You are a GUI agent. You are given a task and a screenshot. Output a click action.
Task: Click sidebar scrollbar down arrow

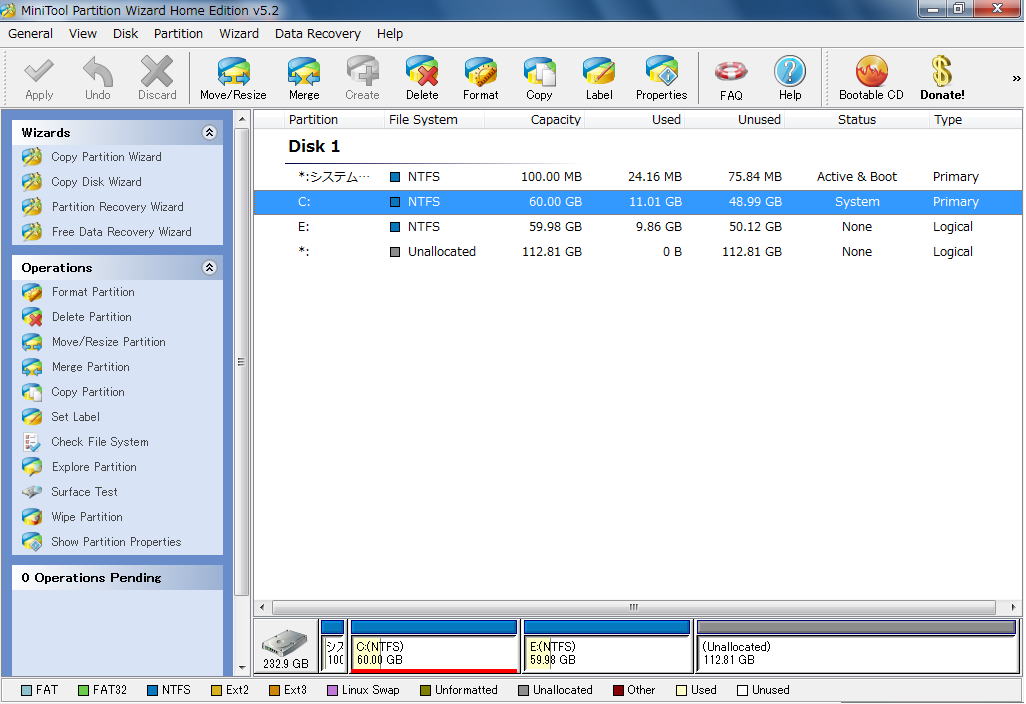(x=242, y=668)
